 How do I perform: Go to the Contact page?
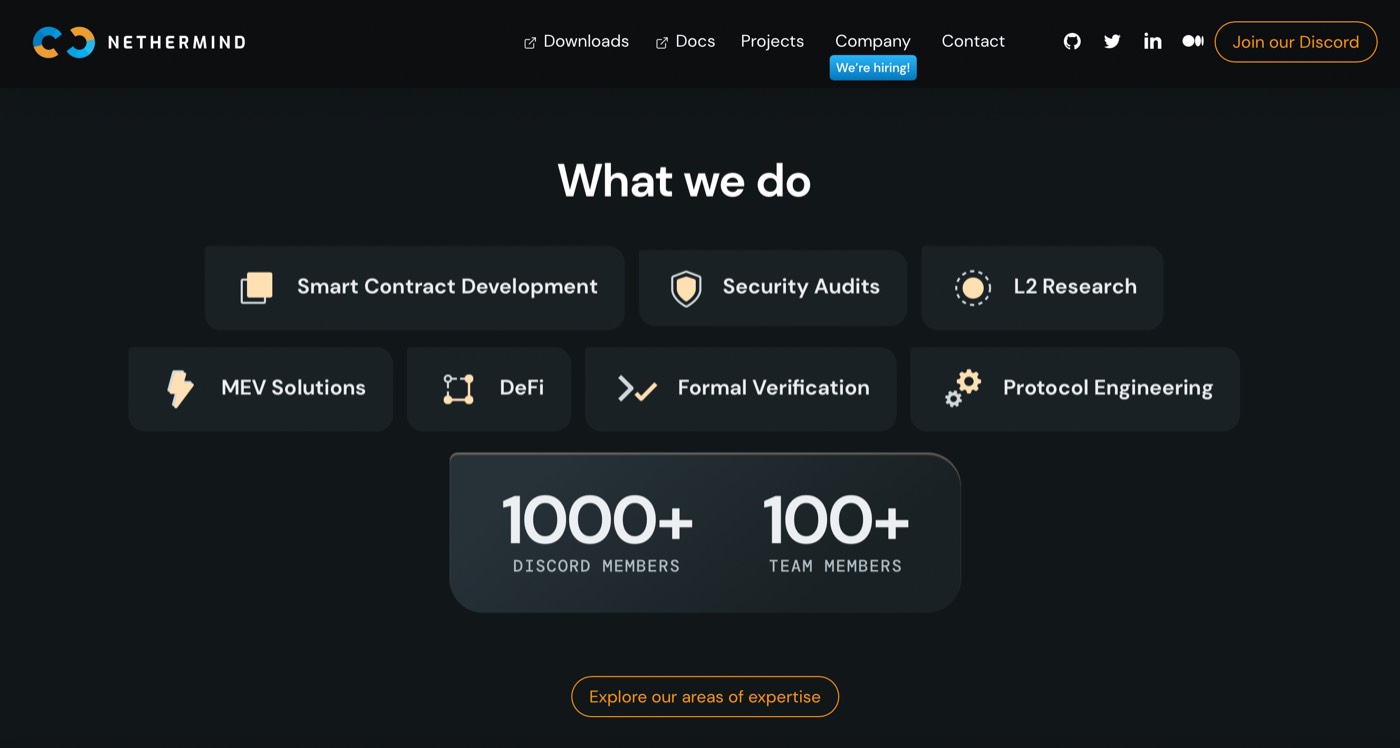pyautogui.click(x=973, y=41)
